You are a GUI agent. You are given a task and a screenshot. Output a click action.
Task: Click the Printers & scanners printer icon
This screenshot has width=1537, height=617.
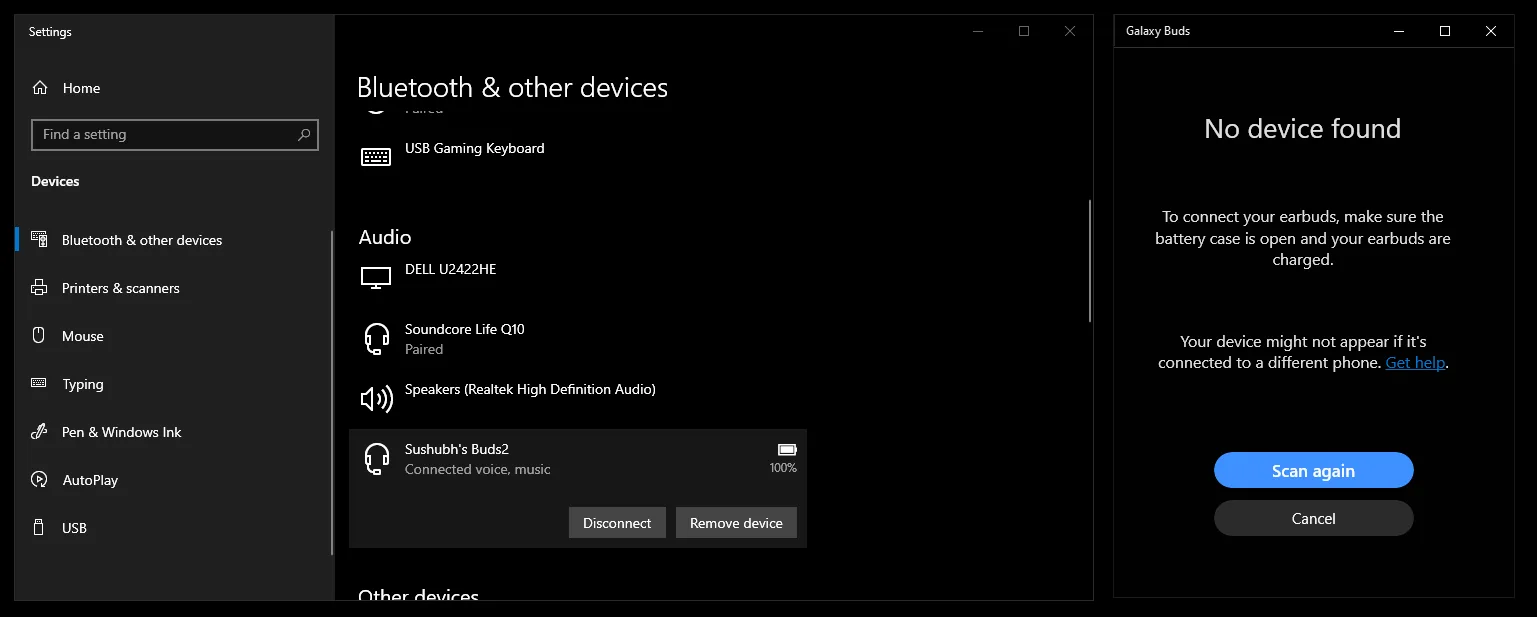(39, 288)
